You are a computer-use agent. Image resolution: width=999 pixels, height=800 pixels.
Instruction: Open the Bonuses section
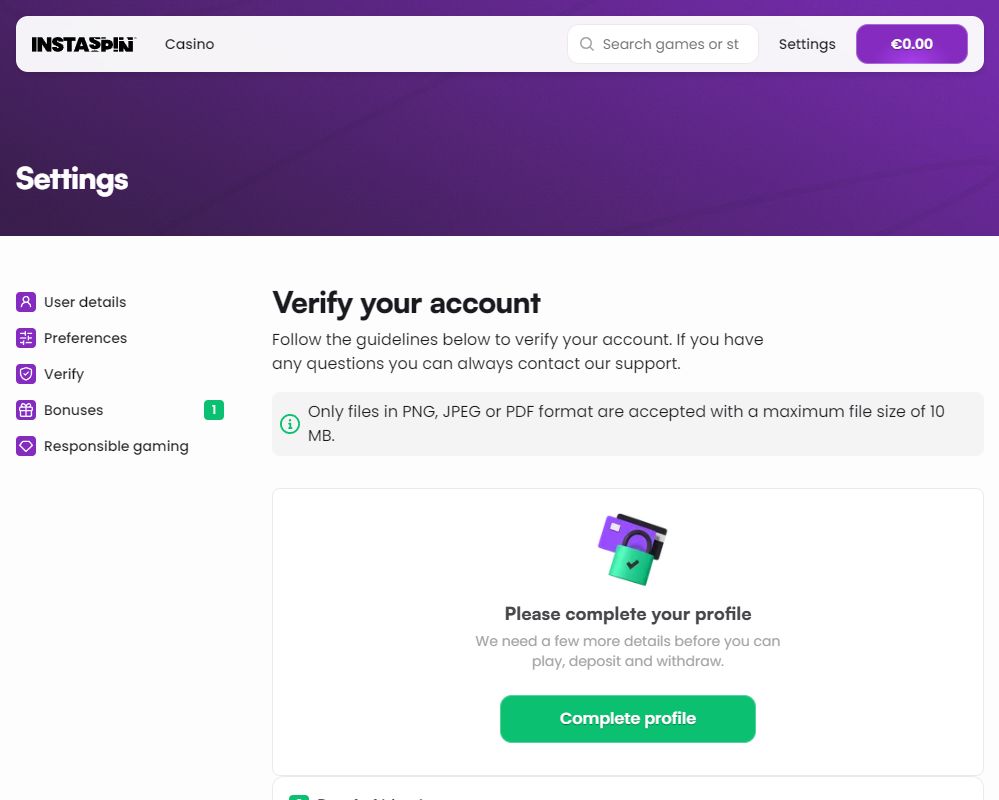click(x=74, y=410)
